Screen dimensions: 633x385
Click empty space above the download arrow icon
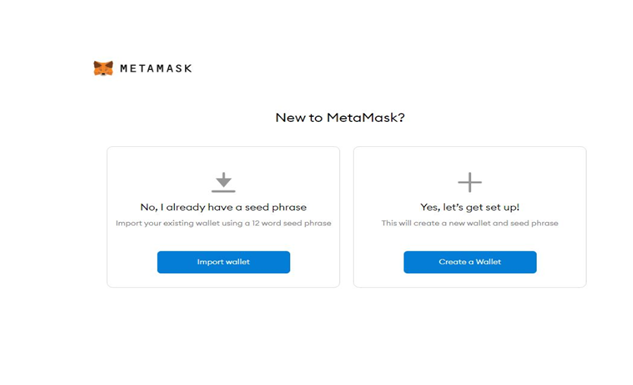pyautogui.click(x=223, y=159)
